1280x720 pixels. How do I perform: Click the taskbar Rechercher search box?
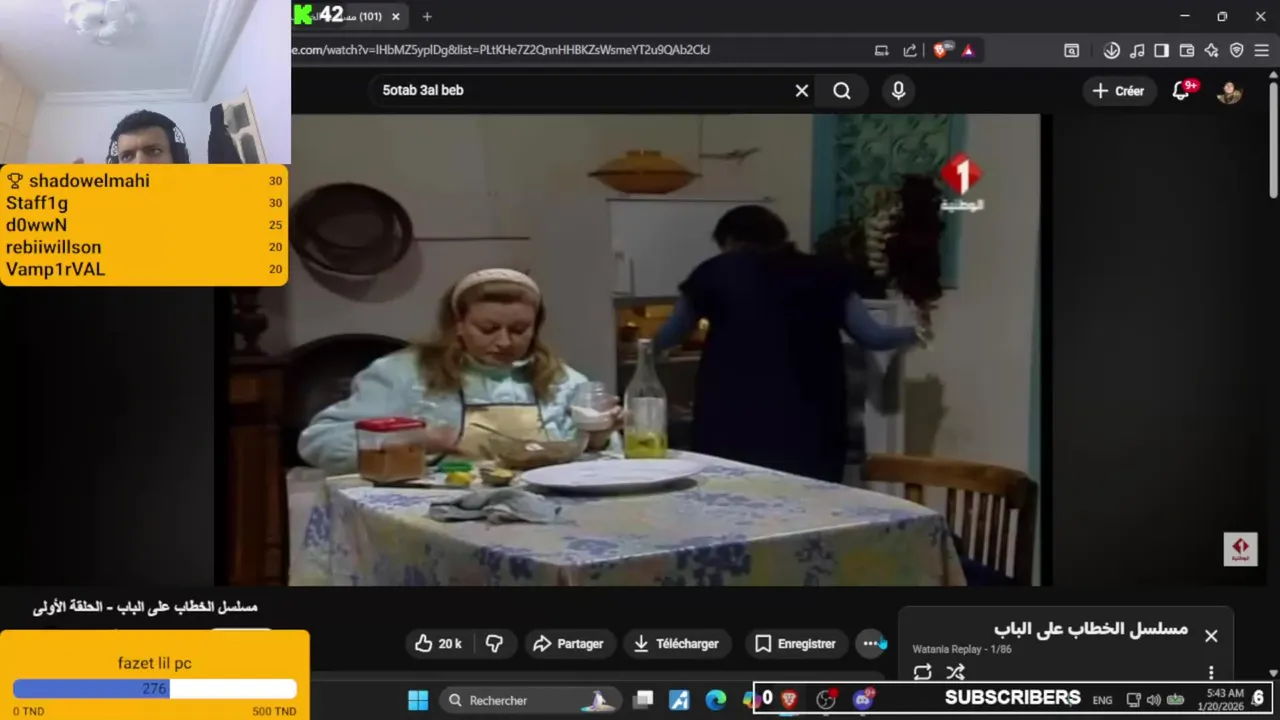530,700
